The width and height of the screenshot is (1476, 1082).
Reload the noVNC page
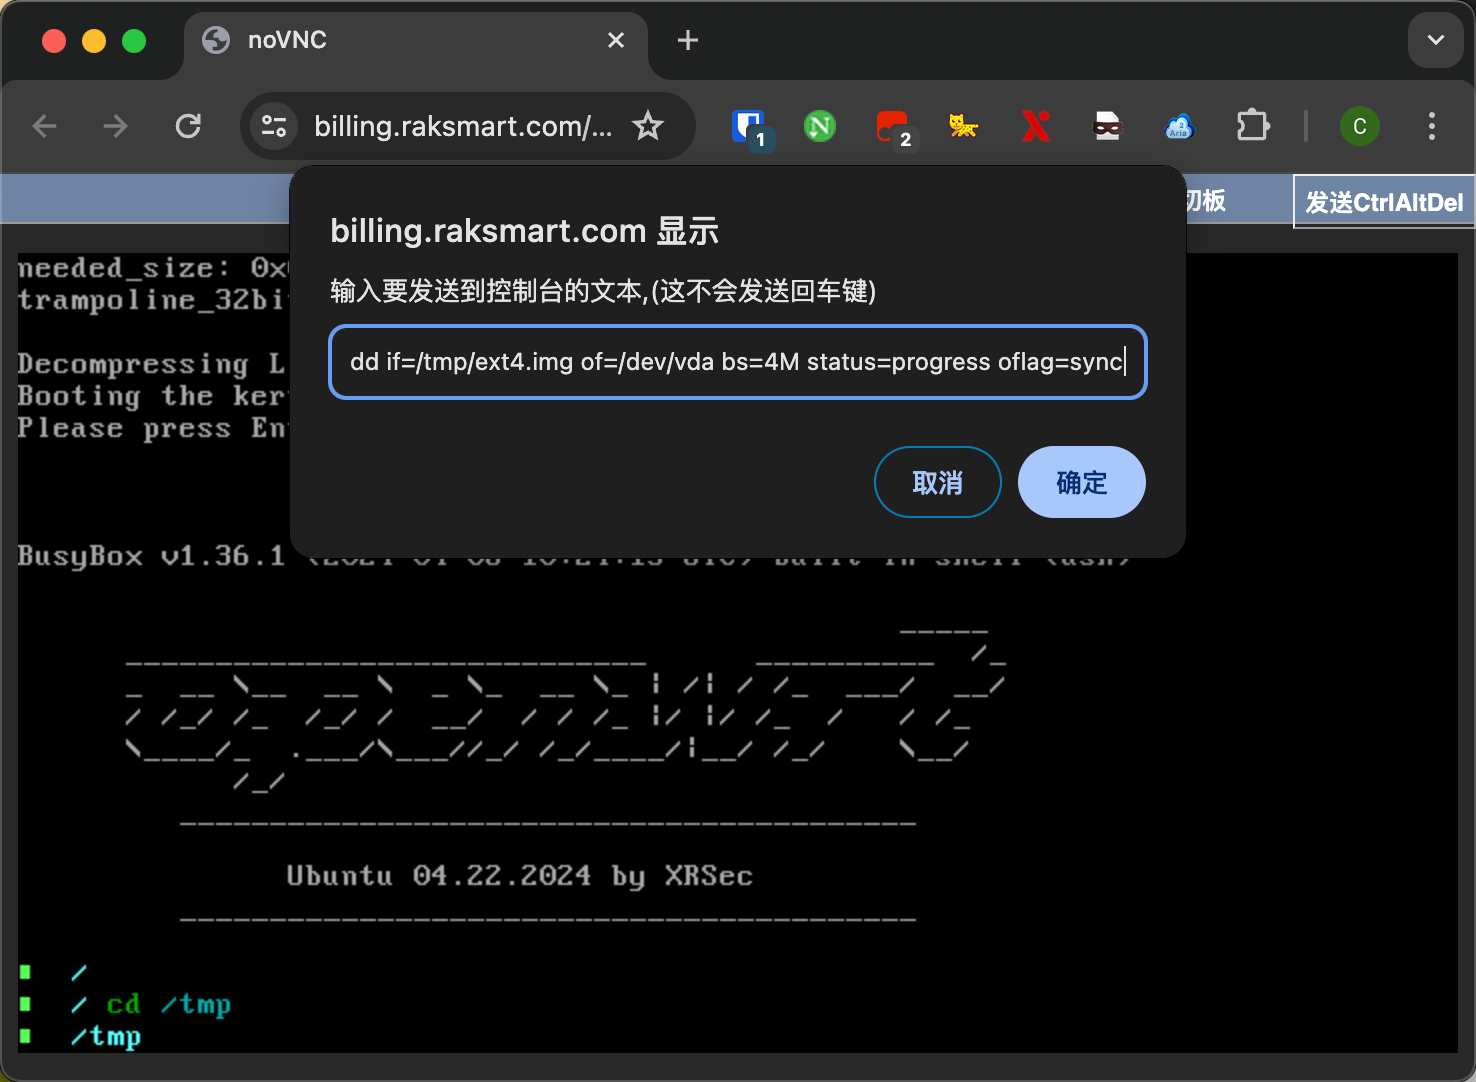coord(188,126)
